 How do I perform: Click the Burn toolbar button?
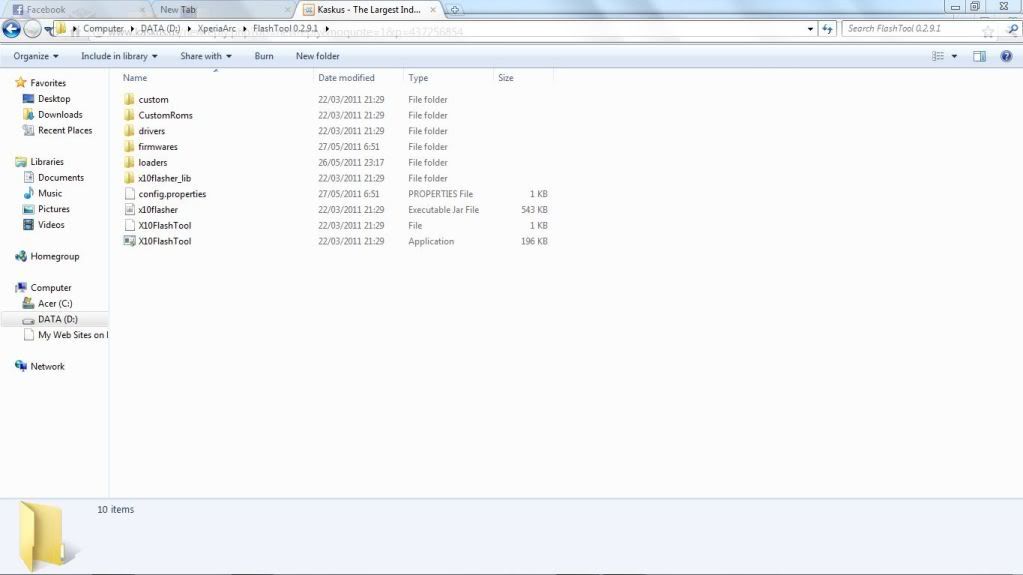point(264,56)
